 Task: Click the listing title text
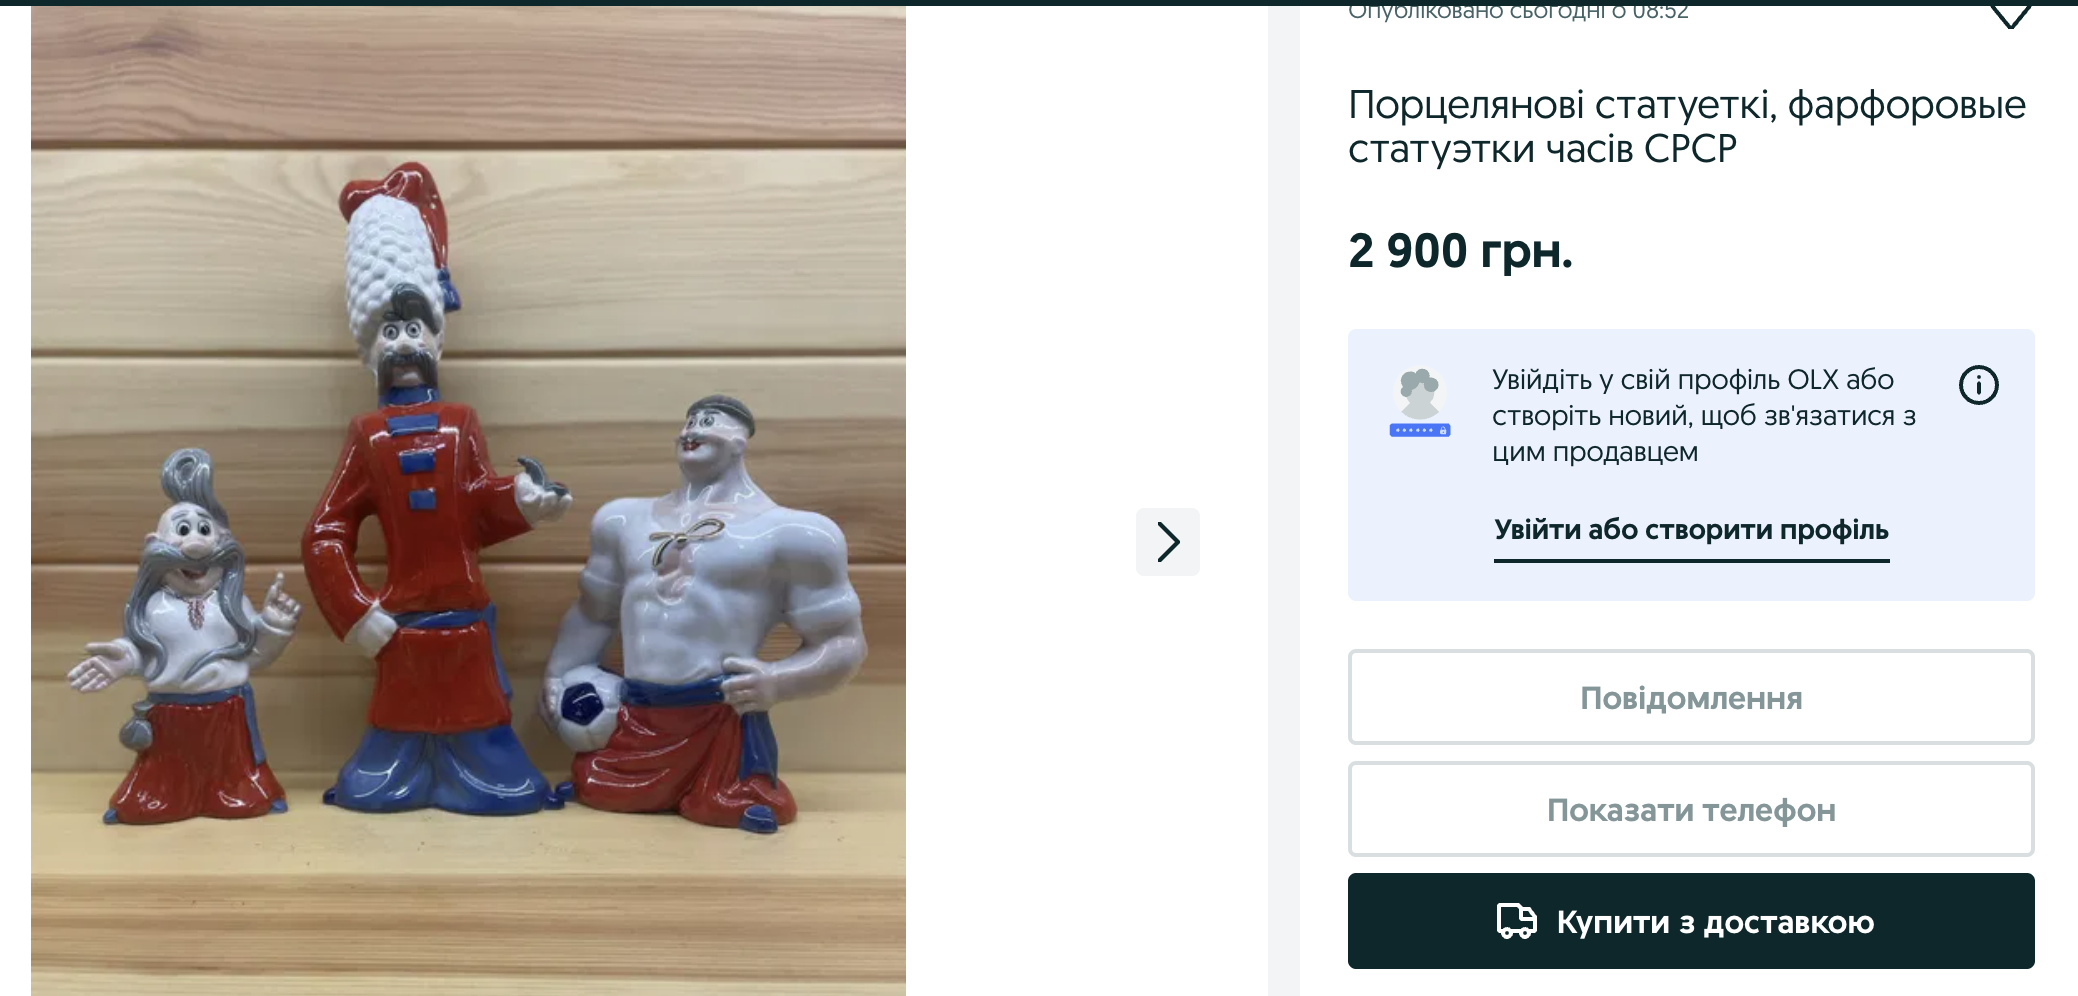pyautogui.click(x=1686, y=126)
